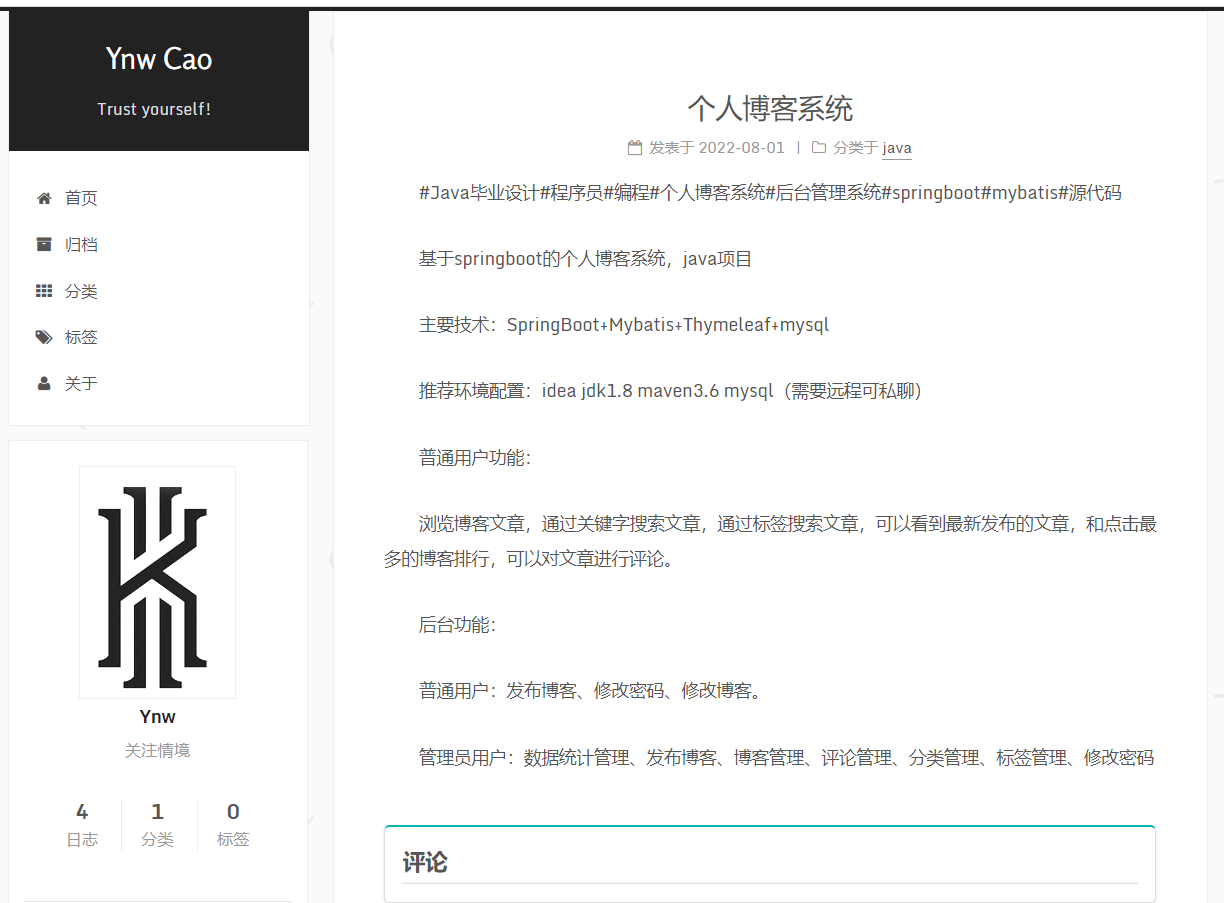Click the 关注情境 description text
The height and width of the screenshot is (903, 1224).
157,750
